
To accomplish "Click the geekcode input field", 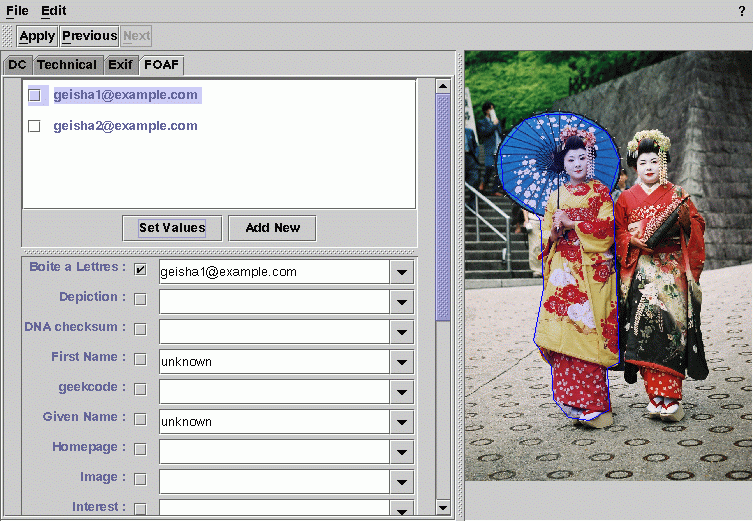I will coord(273,392).
